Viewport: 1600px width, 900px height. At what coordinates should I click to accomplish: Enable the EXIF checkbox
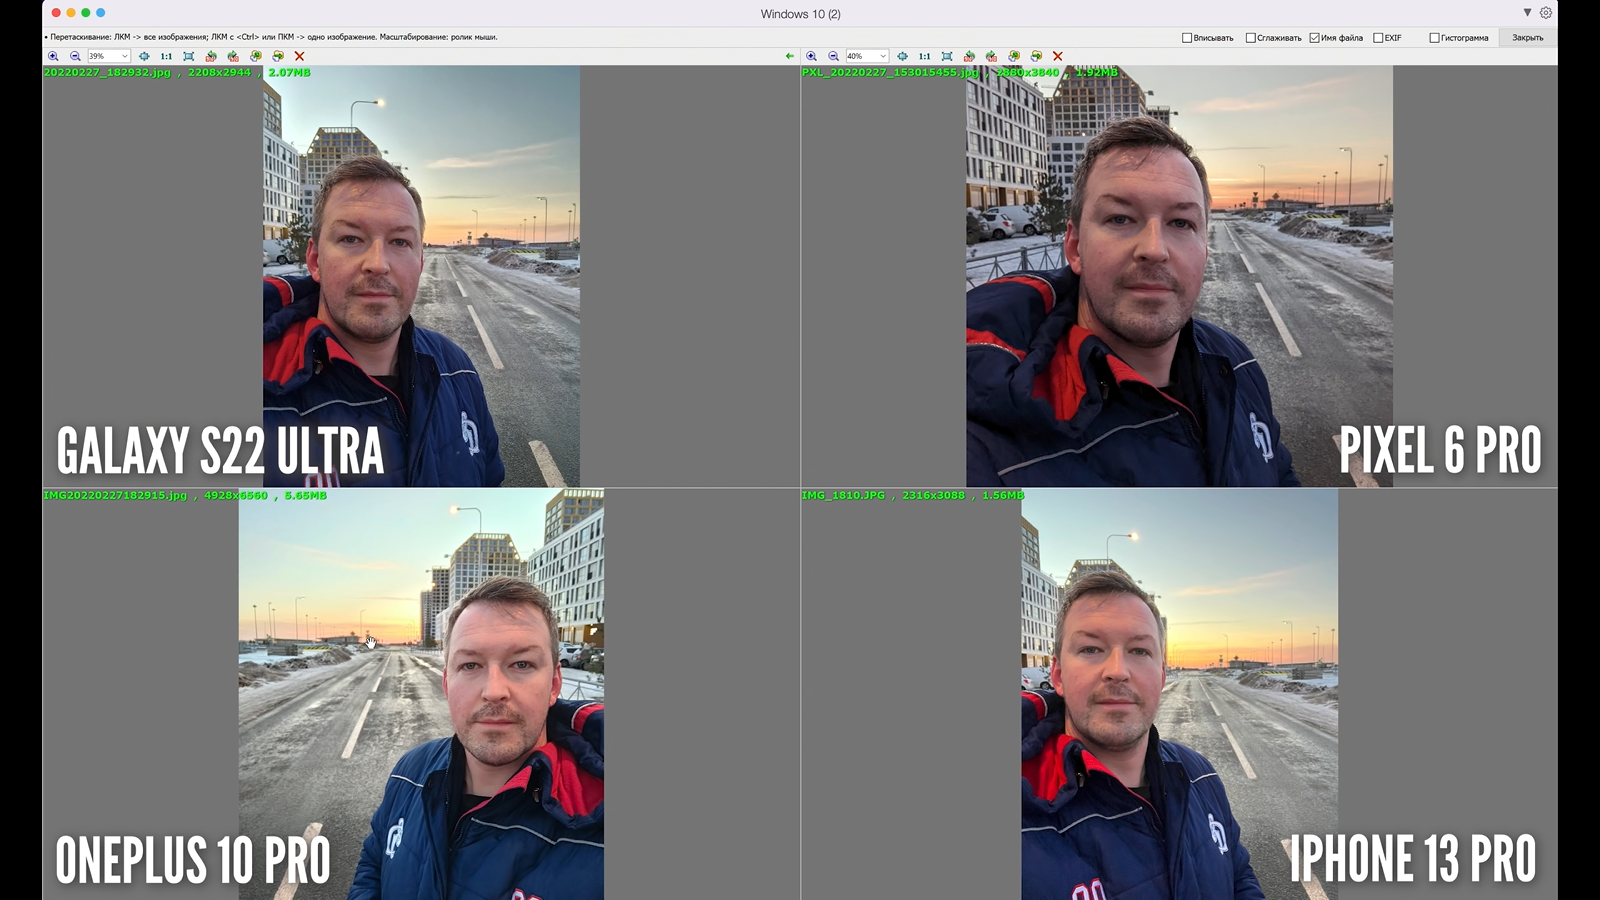pyautogui.click(x=1378, y=38)
